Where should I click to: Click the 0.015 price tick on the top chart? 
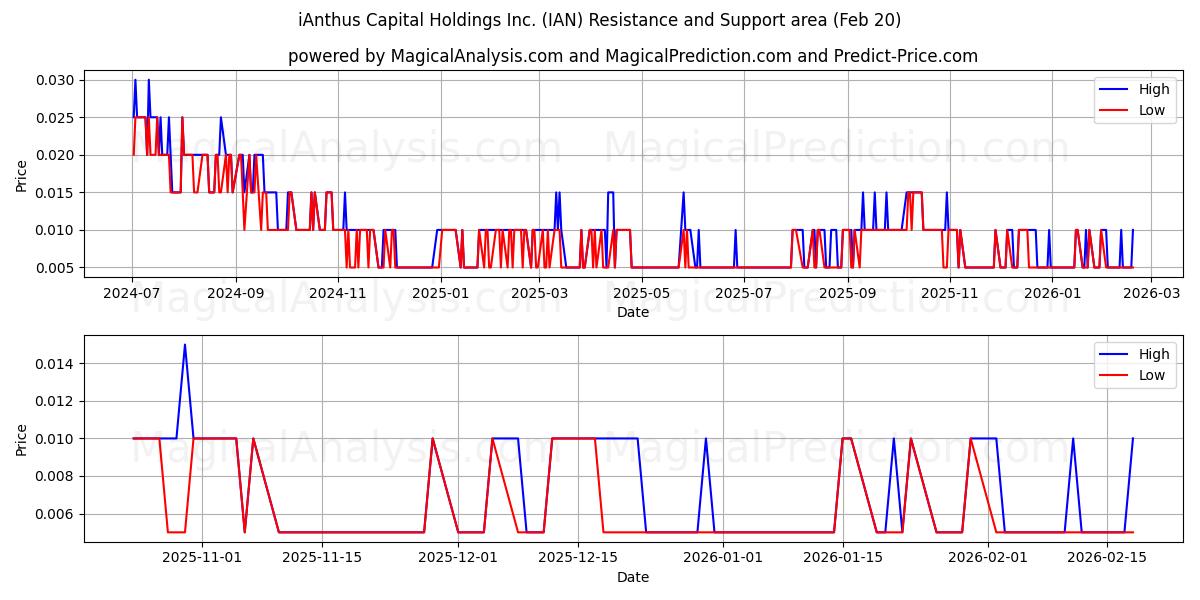click(57, 193)
